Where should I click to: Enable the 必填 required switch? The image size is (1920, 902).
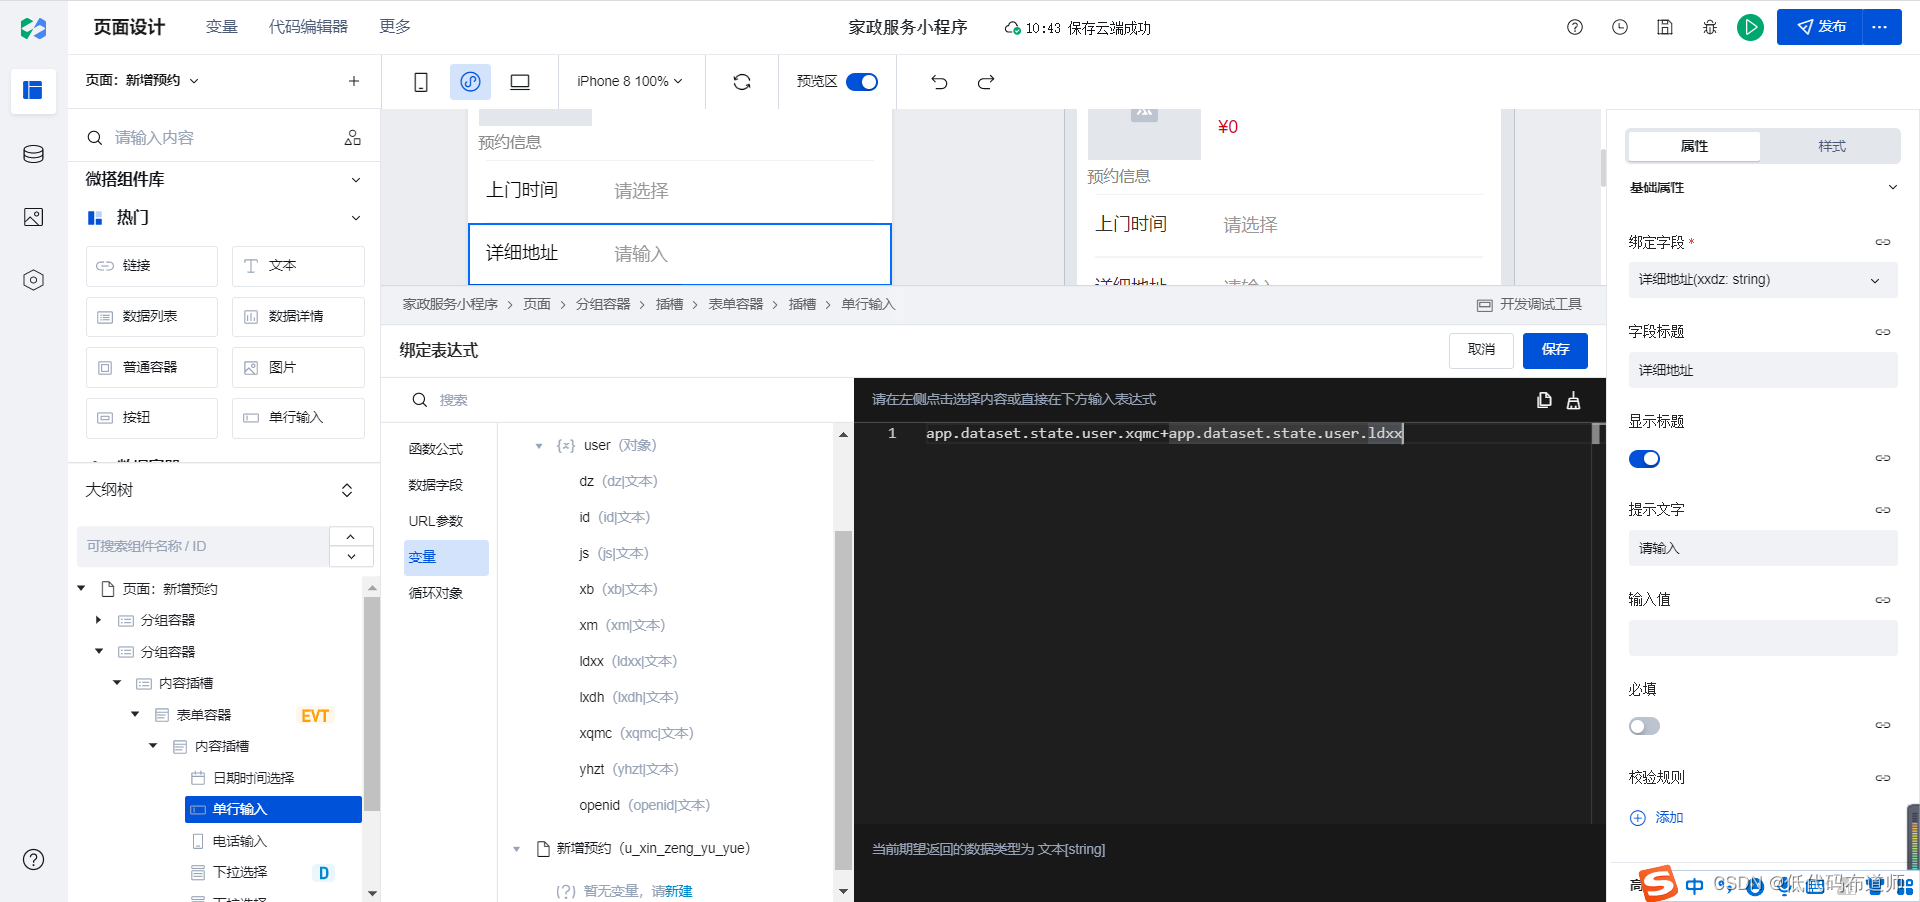pos(1644,726)
